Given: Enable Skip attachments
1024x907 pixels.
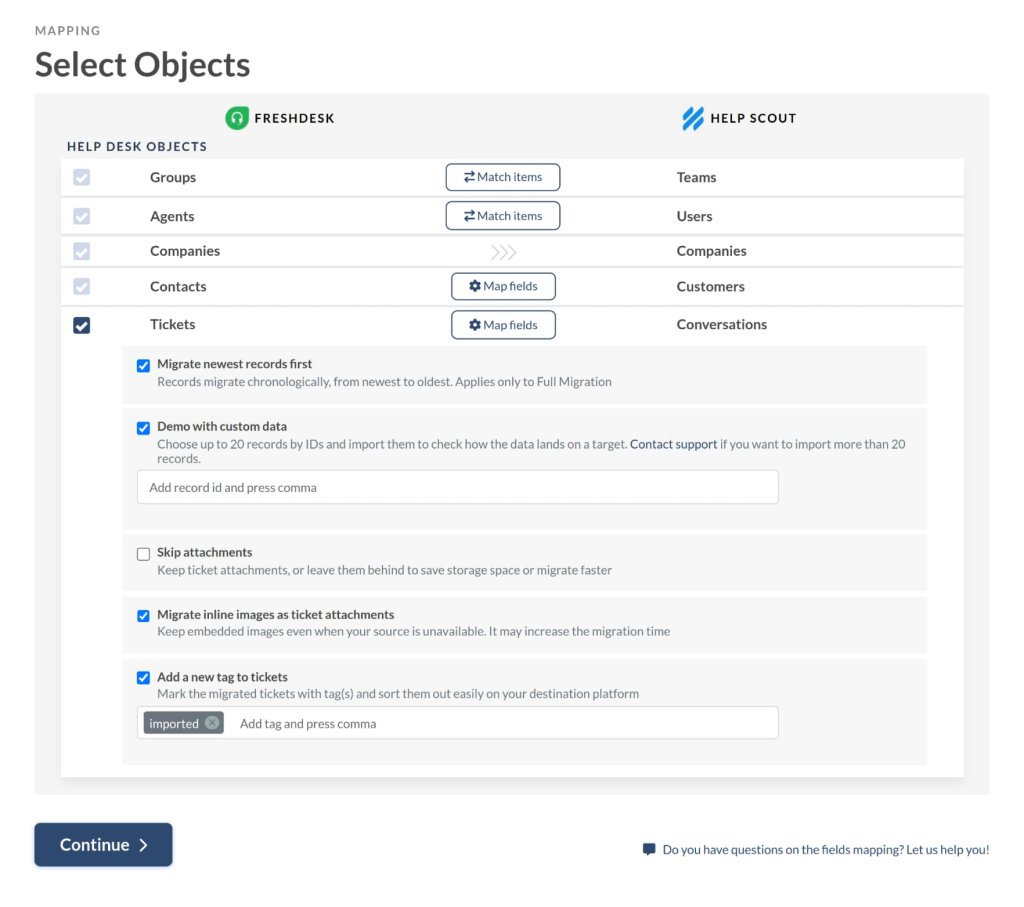Looking at the screenshot, I should point(143,553).
